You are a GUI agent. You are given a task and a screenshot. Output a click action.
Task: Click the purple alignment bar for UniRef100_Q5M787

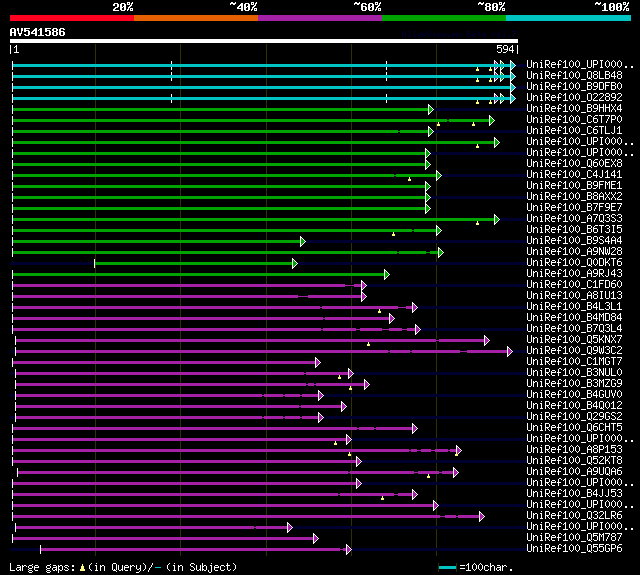coord(163,539)
